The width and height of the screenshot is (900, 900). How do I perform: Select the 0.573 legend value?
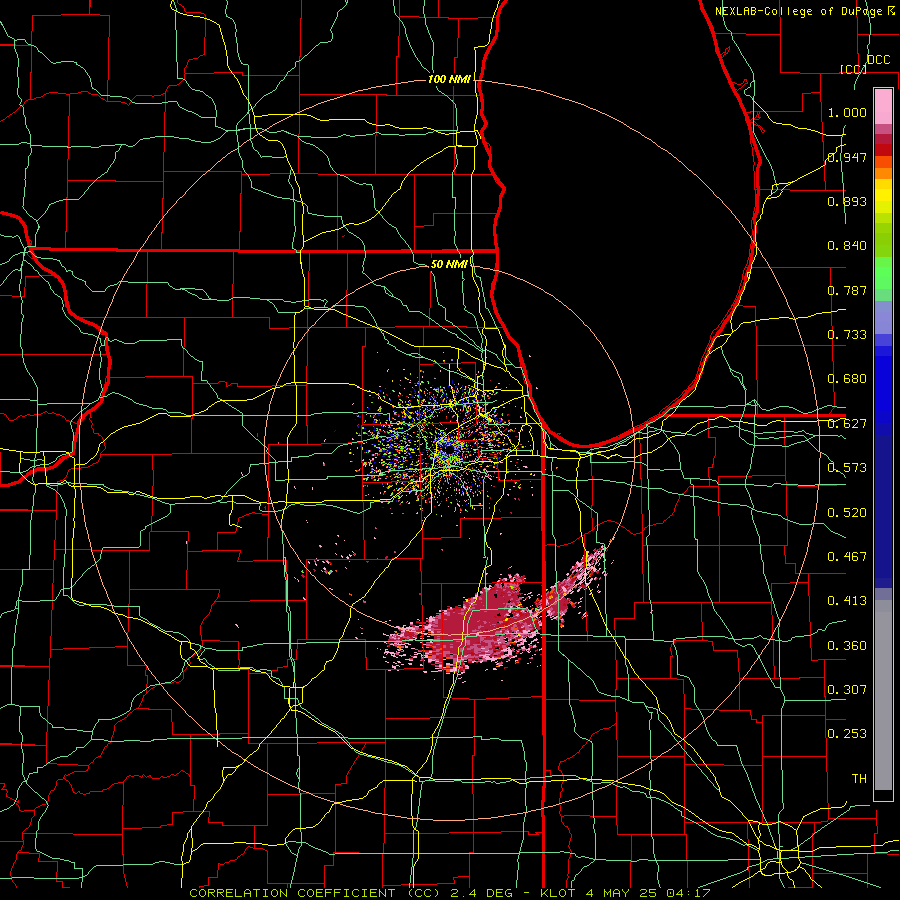(x=847, y=468)
